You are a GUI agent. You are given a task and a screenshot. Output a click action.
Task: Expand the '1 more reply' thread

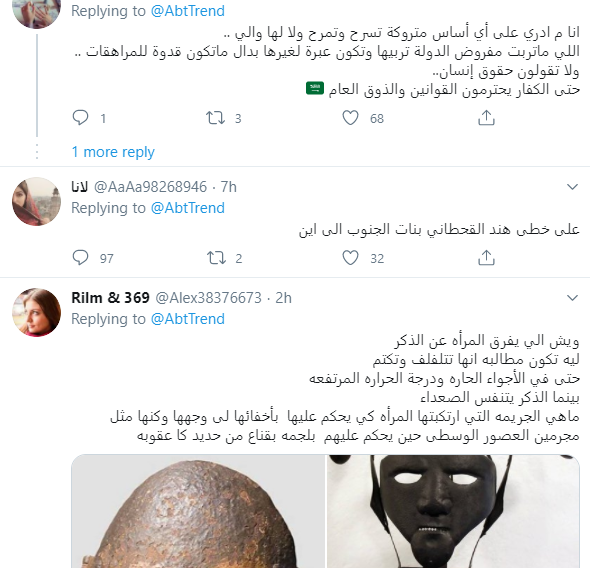pos(113,152)
